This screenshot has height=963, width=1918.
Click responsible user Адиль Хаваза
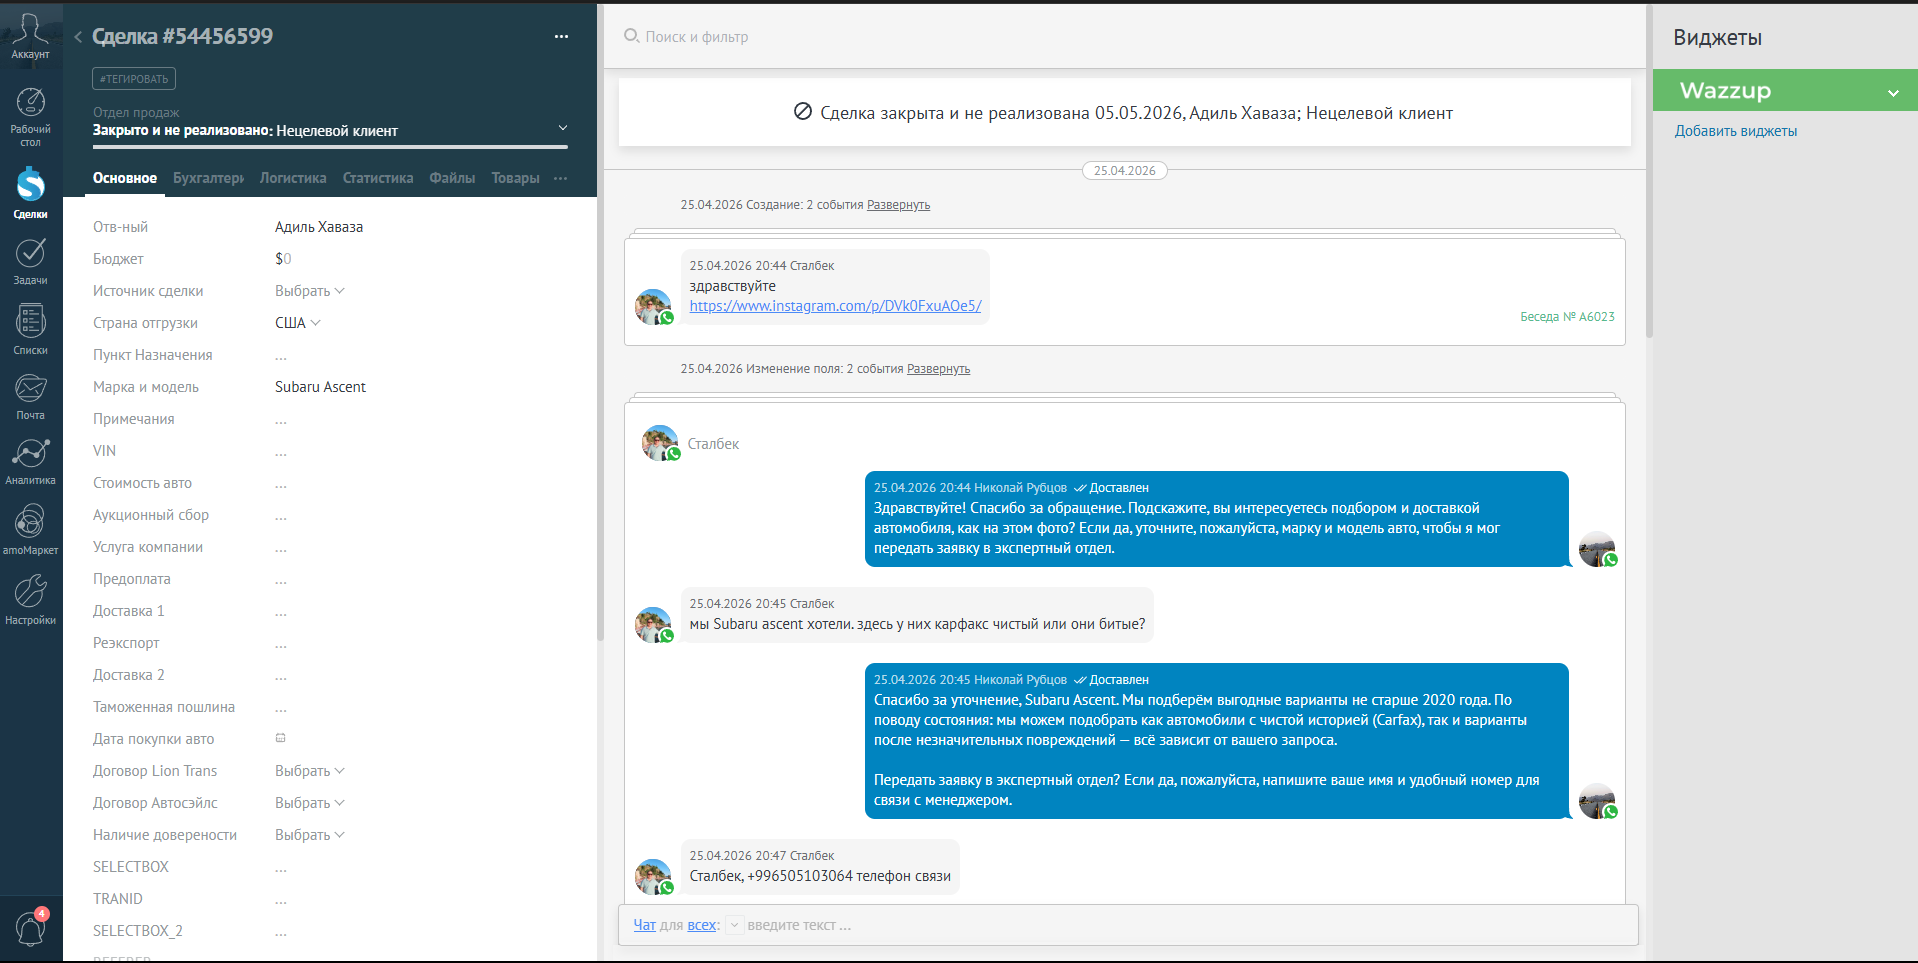pos(319,227)
